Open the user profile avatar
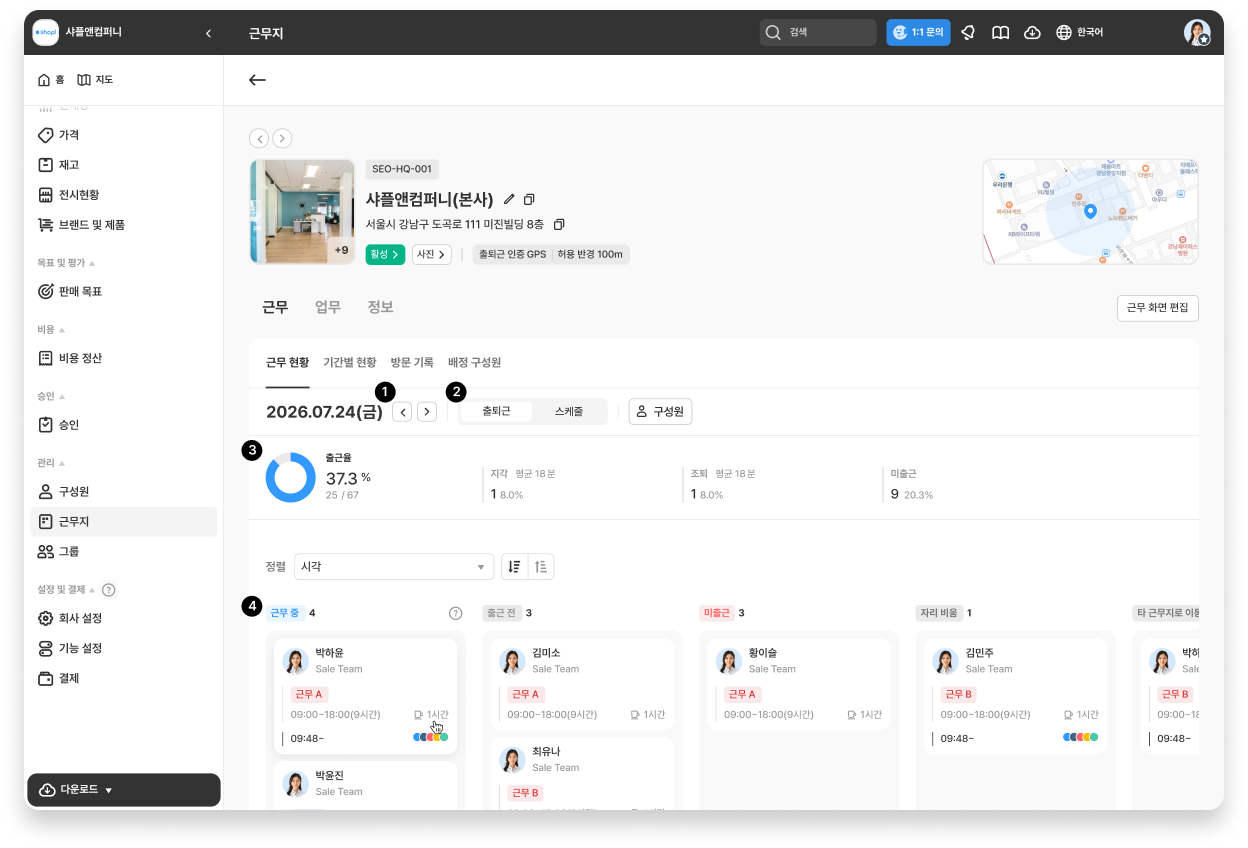 1197,32
